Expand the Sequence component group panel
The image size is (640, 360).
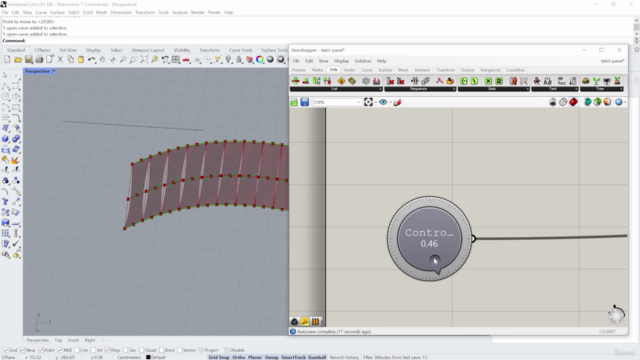click(420, 89)
